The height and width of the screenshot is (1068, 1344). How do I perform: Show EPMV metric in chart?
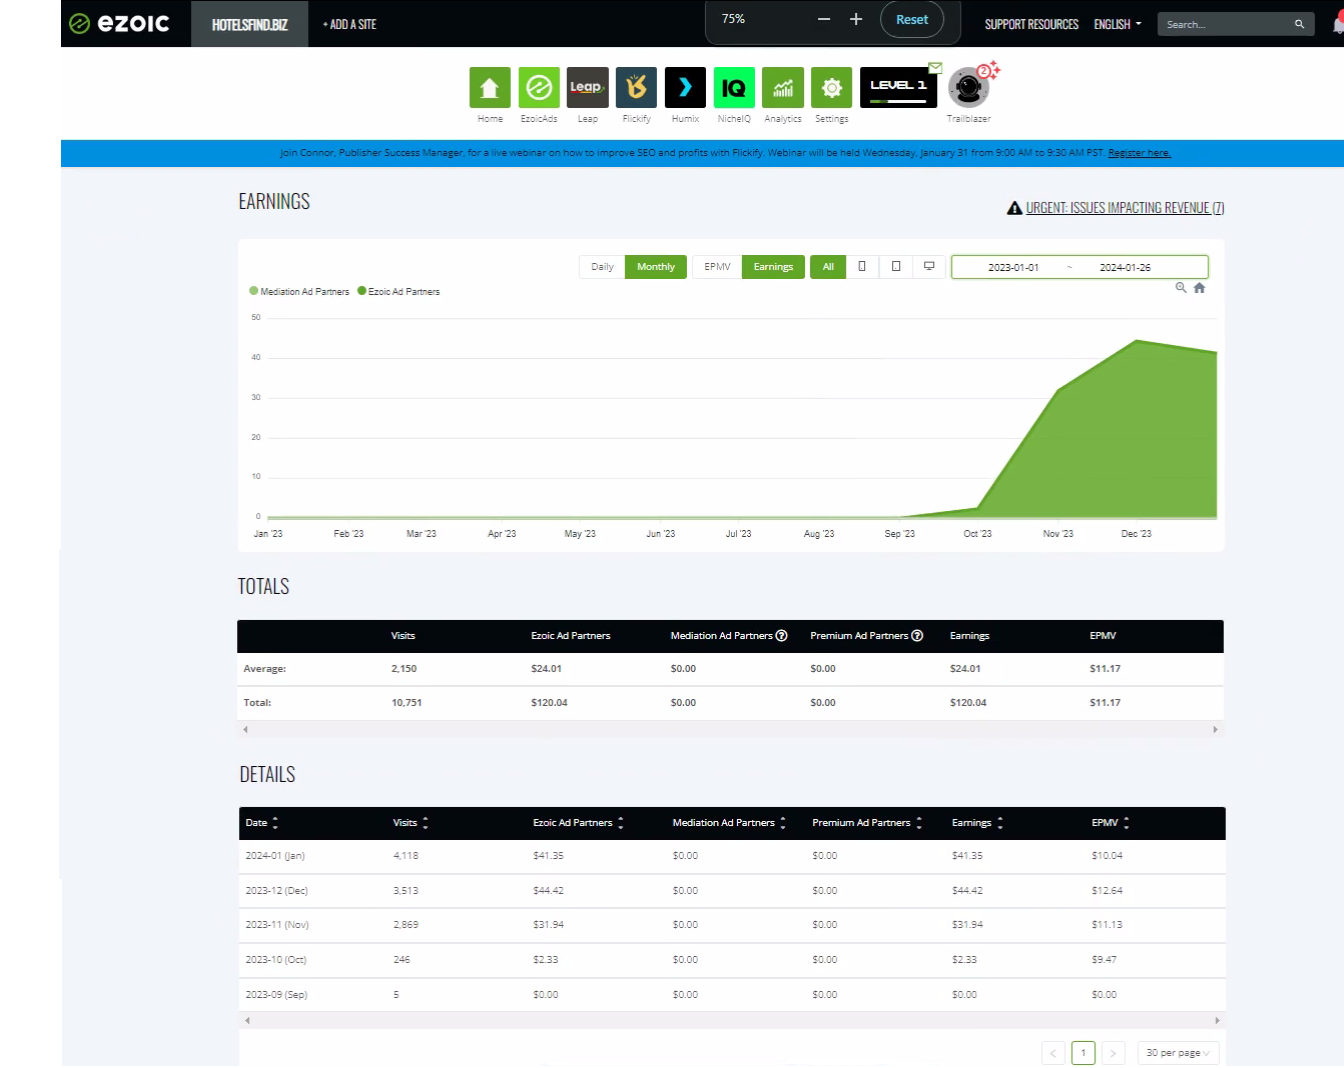pyautogui.click(x=717, y=267)
